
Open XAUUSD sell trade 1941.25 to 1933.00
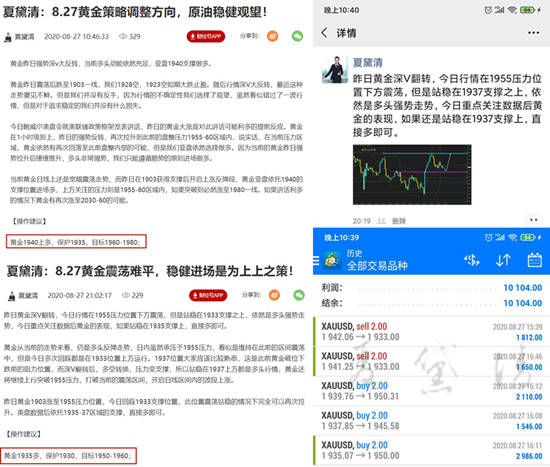coord(431,362)
